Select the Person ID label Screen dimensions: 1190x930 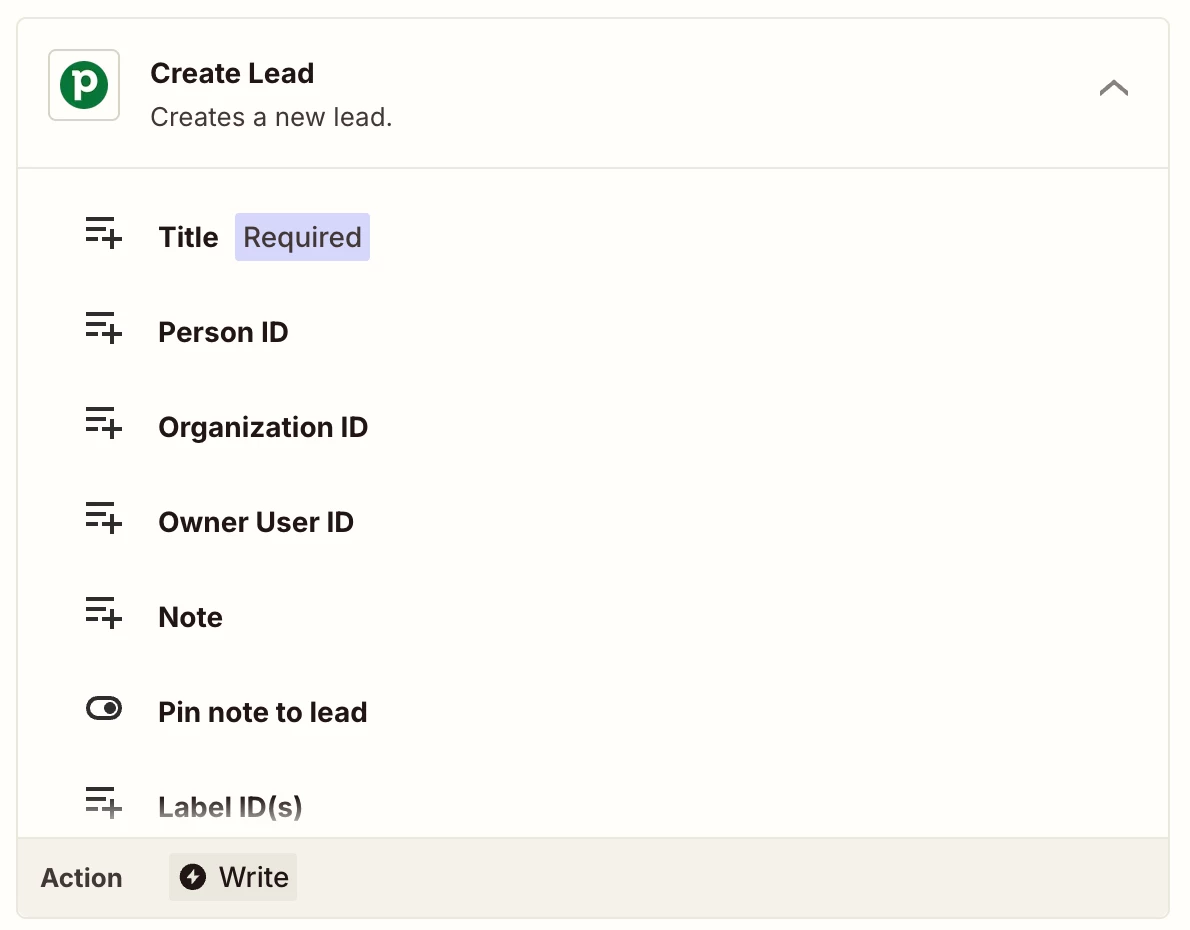[x=223, y=332]
